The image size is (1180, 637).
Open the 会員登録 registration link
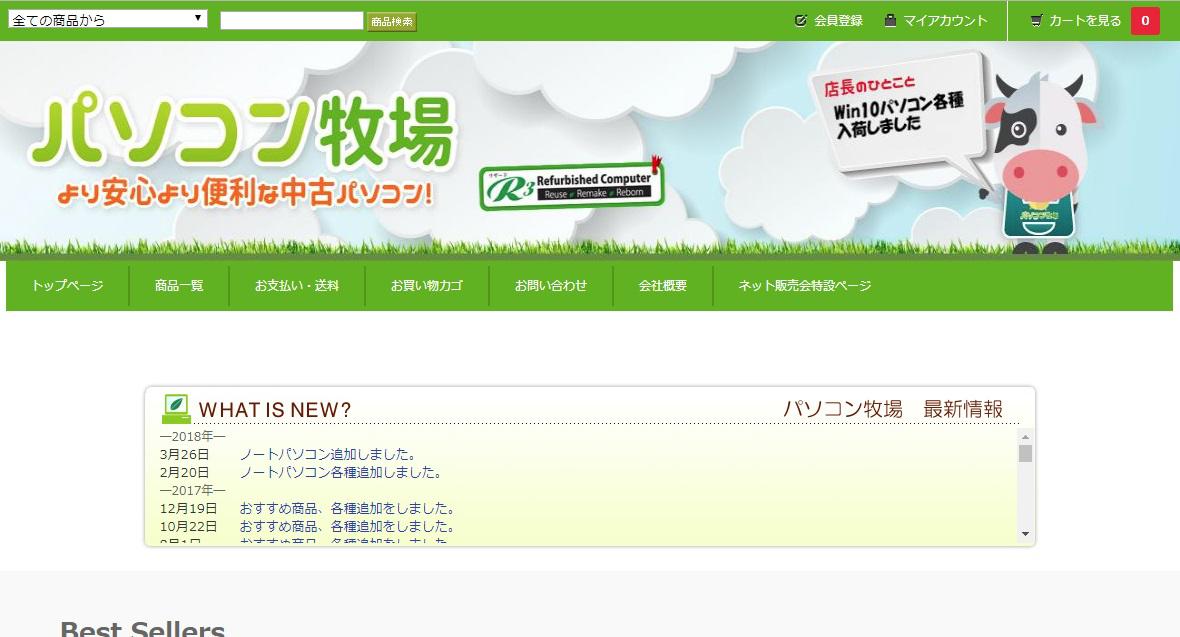[x=838, y=20]
